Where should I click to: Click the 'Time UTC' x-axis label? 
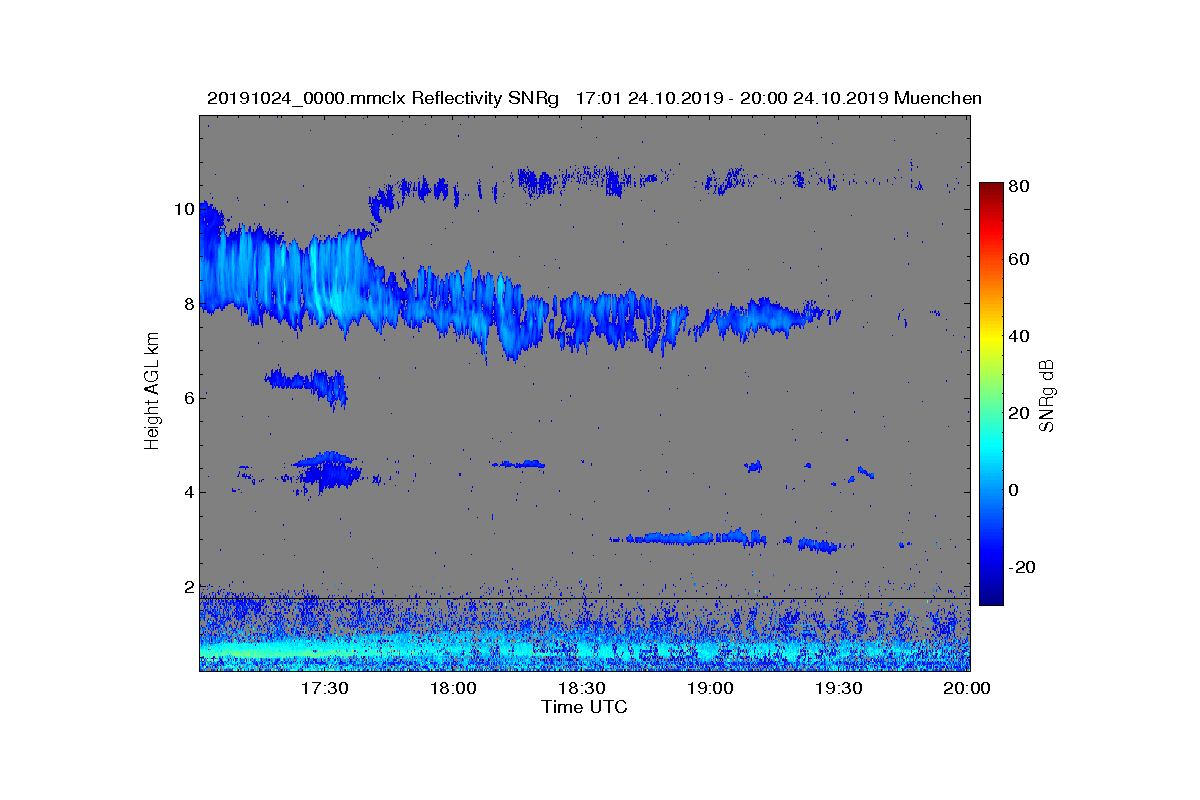click(585, 707)
